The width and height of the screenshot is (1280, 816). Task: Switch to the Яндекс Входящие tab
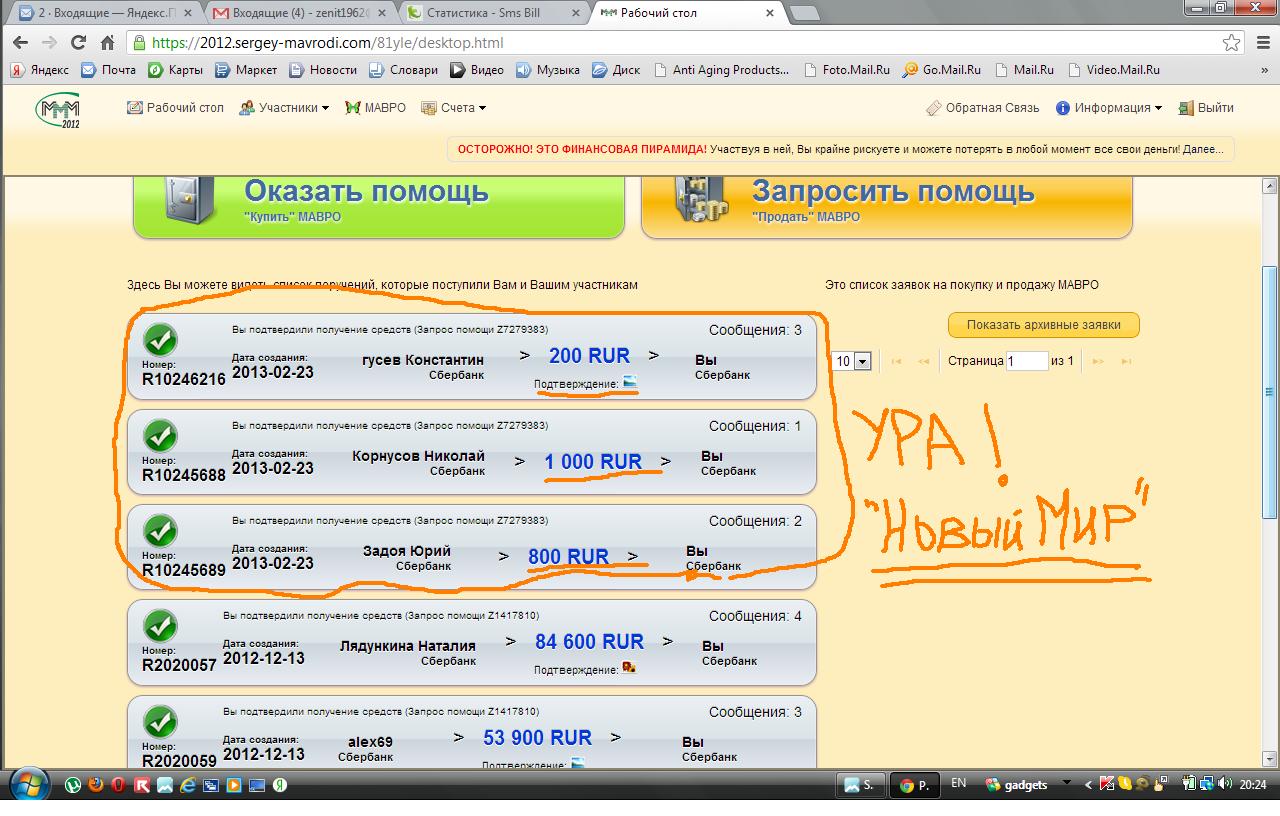click(x=106, y=13)
